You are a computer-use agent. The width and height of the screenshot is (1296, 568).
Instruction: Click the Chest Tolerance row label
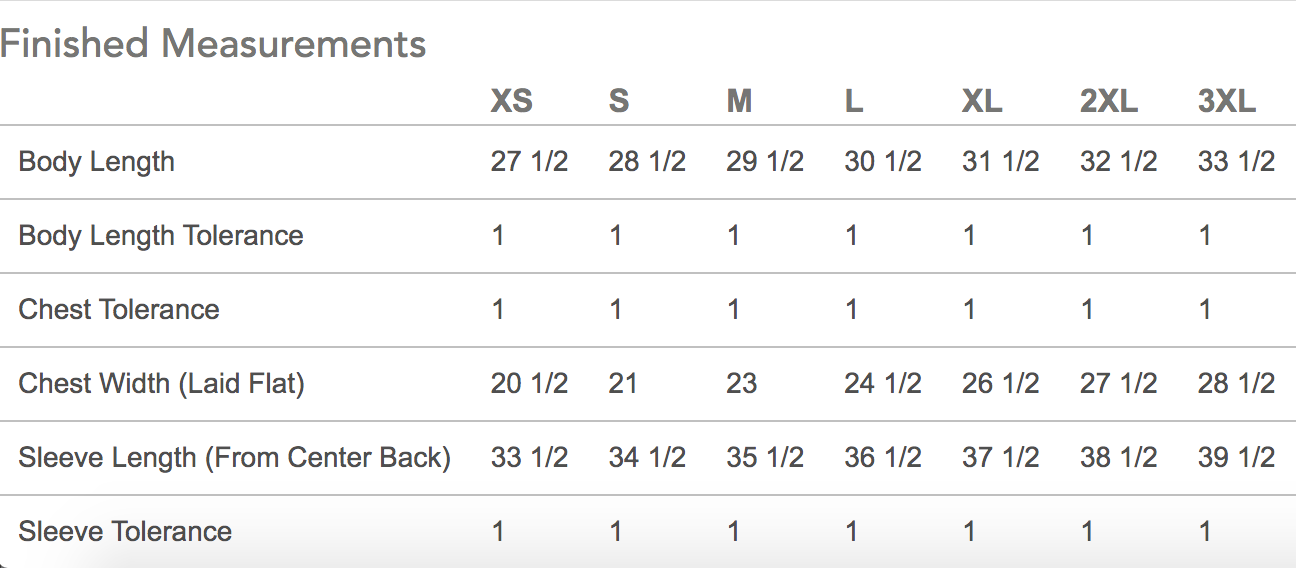119,310
